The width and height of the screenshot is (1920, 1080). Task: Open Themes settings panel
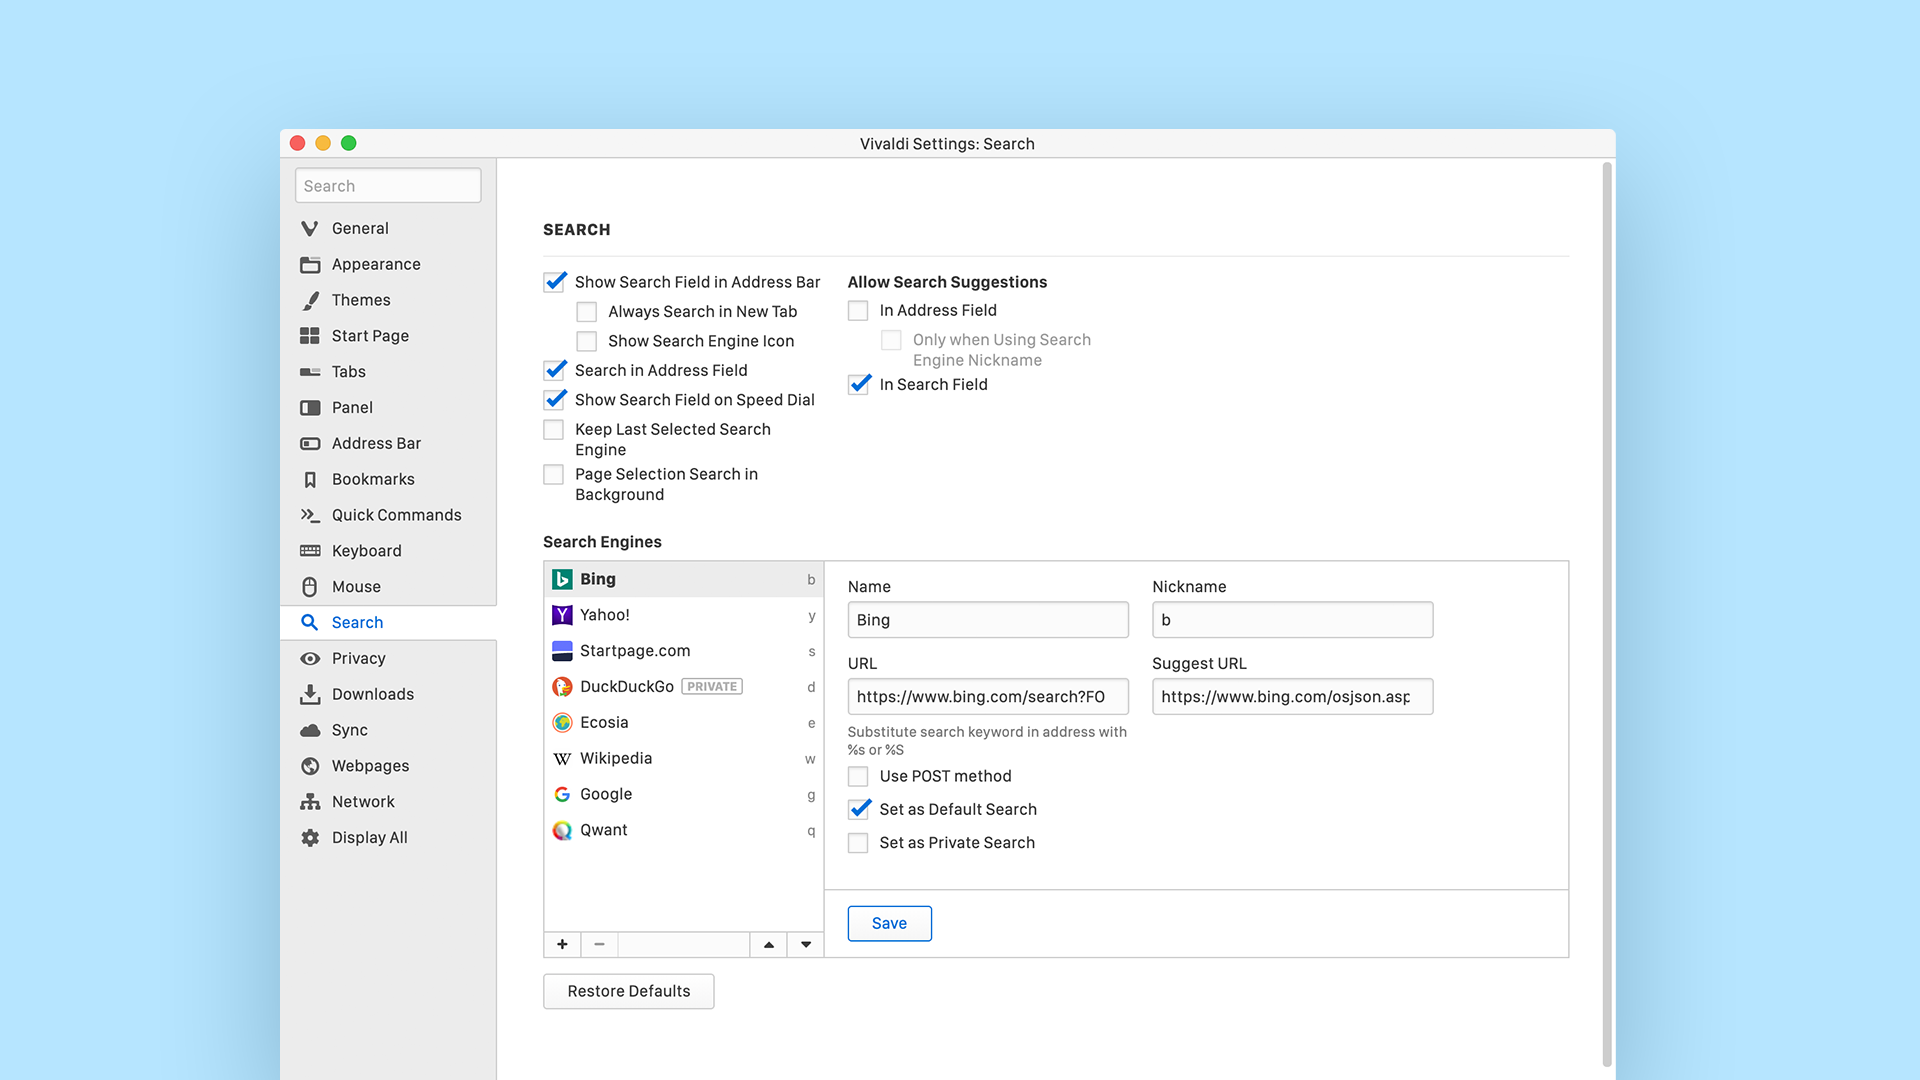[x=361, y=299]
